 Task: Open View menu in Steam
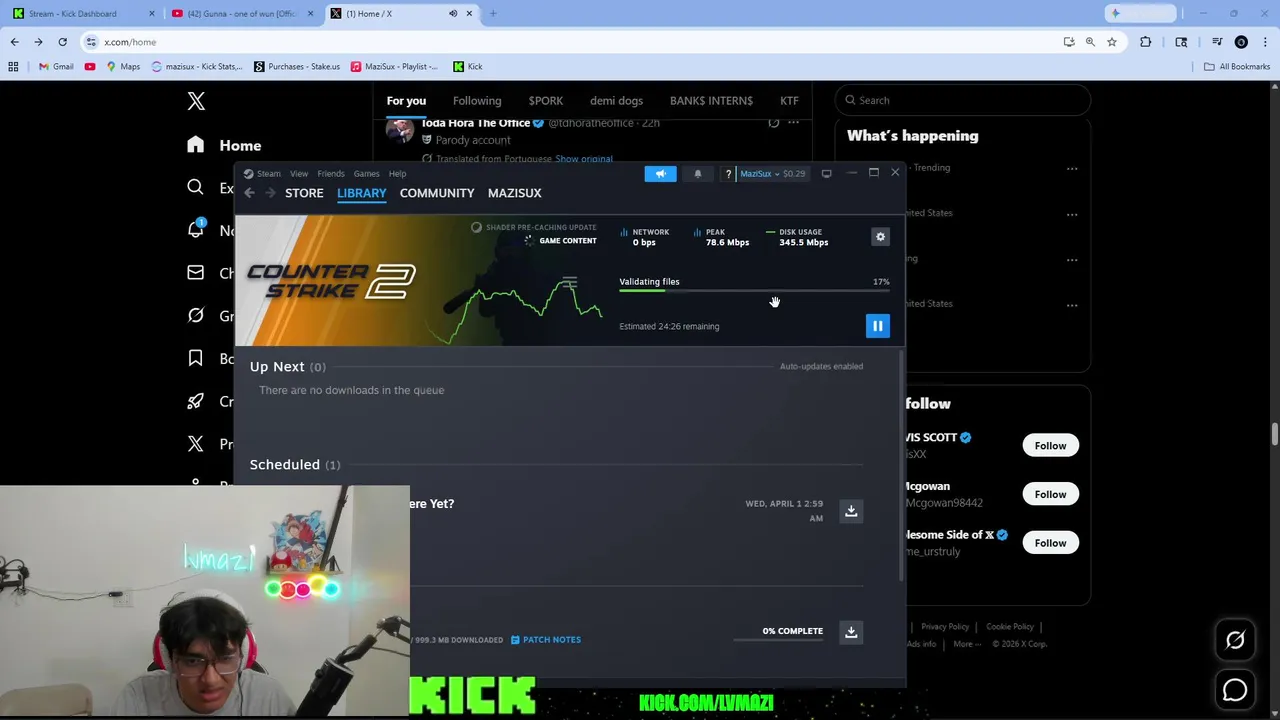click(299, 174)
